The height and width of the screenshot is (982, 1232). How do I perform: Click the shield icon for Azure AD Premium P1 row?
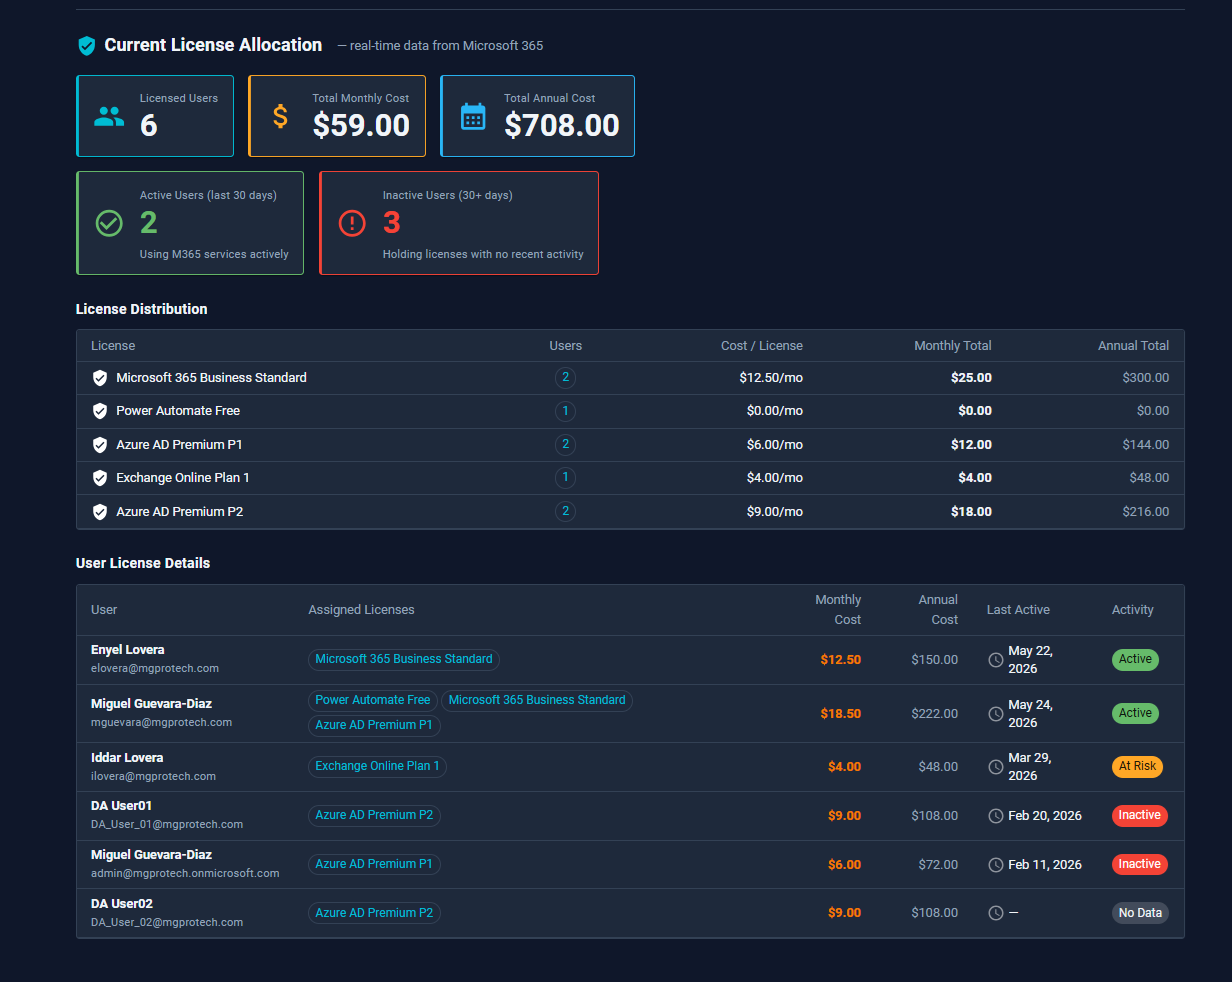pos(100,445)
